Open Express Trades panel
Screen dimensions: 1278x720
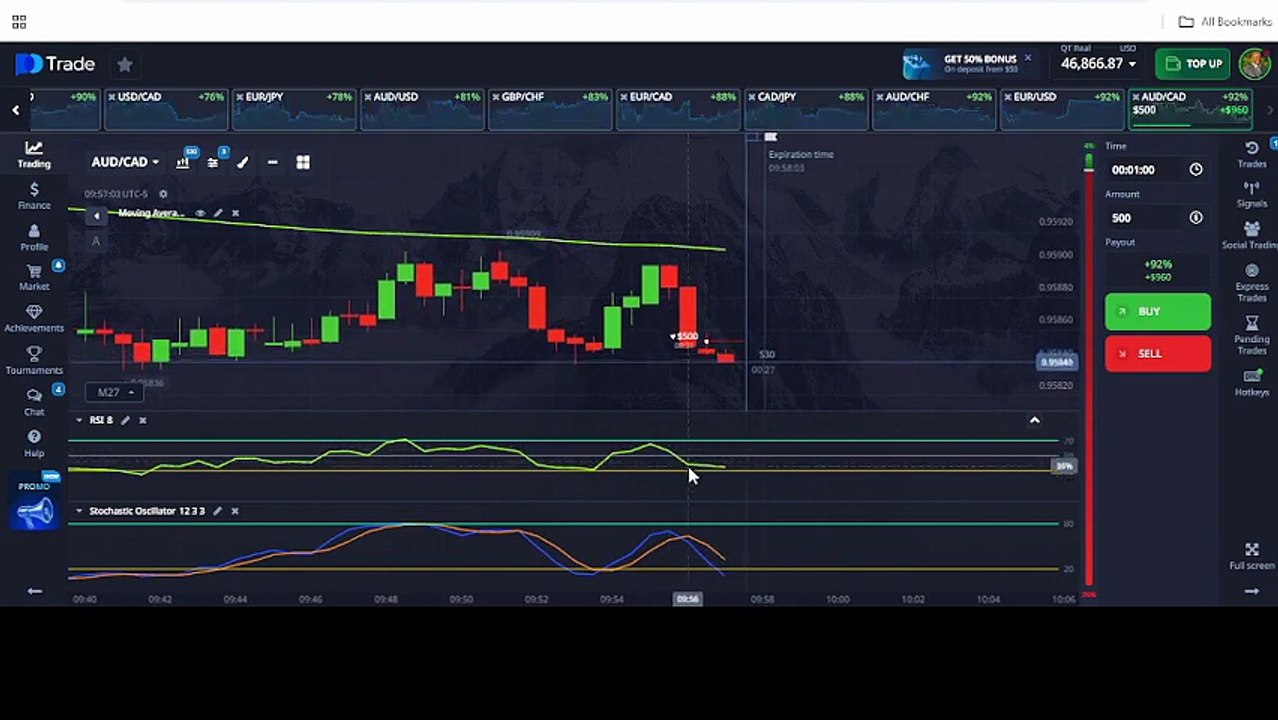[x=1251, y=283]
